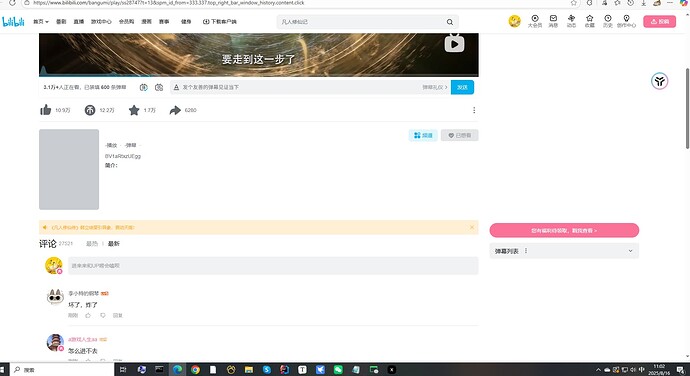Image resolution: width=690 pixels, height=376 pixels.
Task: Click the star favorite icon
Action: pyautogui.click(x=134, y=110)
